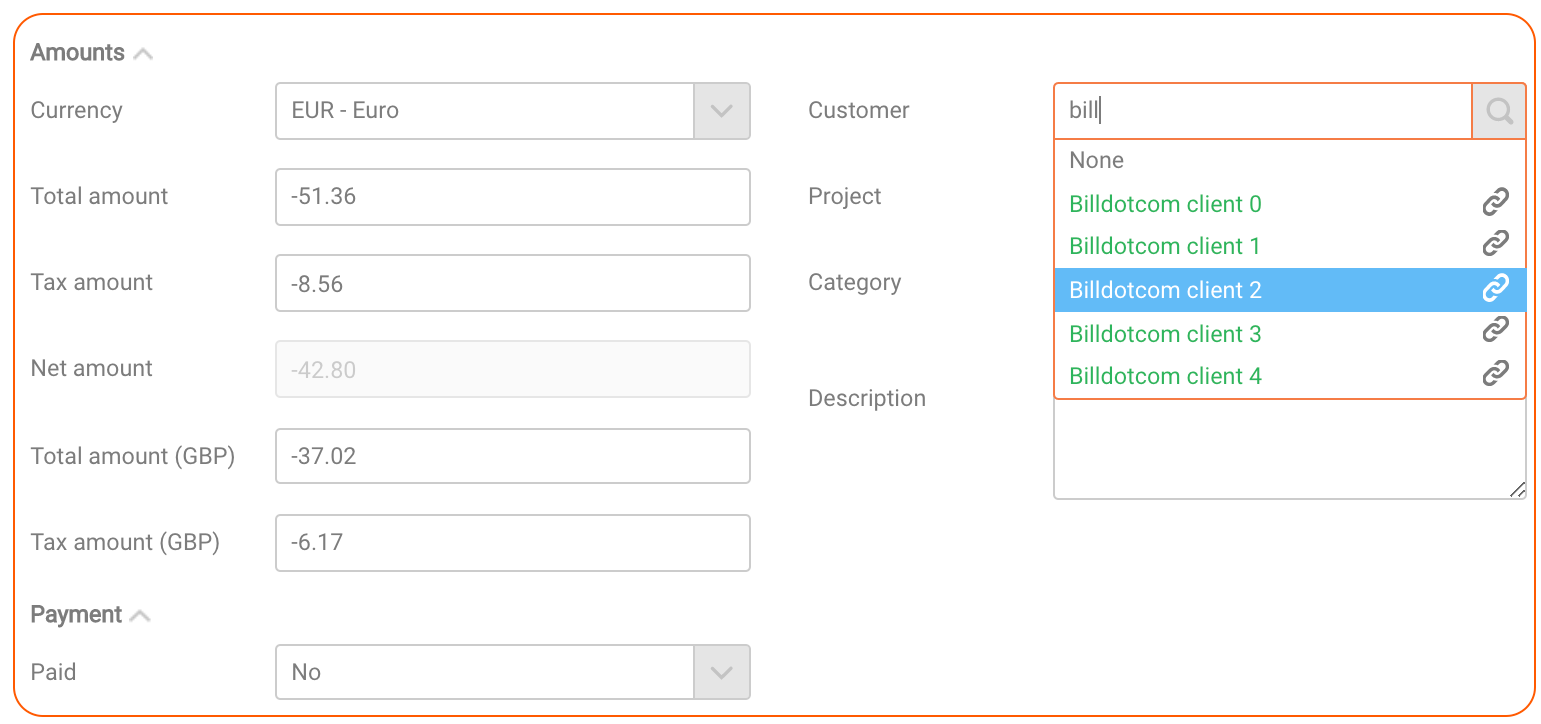Click the Currency label
The height and width of the screenshot is (724, 1541).
(77, 110)
